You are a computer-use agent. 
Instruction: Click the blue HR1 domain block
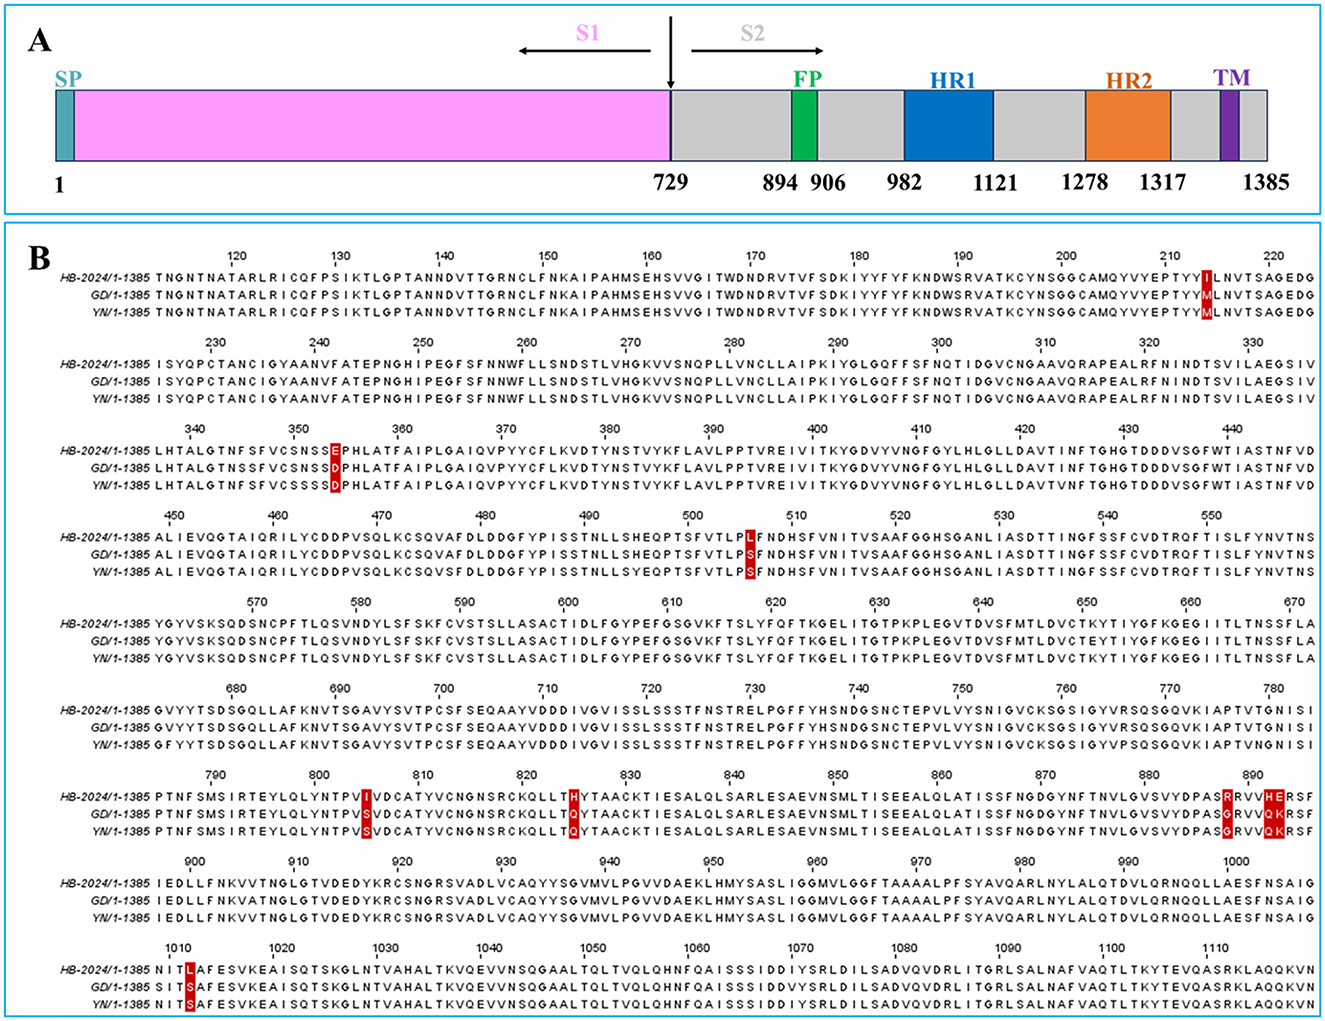(x=949, y=126)
